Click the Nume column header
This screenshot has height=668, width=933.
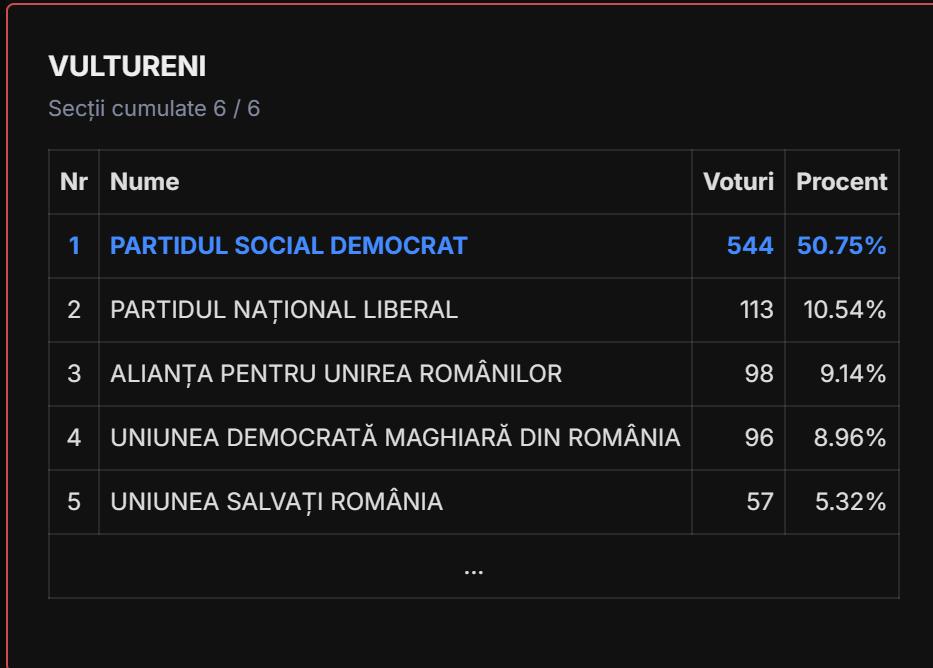click(x=145, y=182)
